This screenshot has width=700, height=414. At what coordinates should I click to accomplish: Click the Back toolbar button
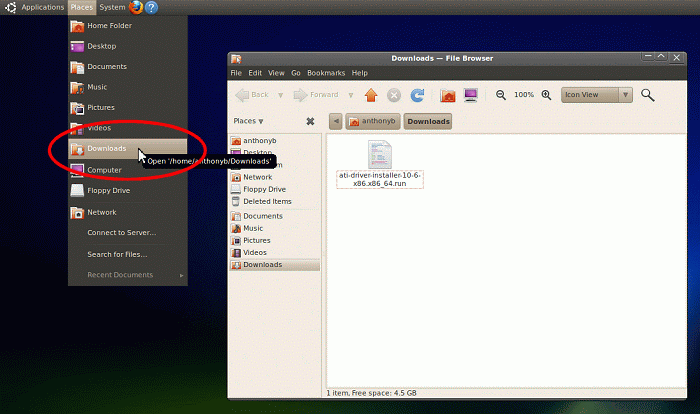point(252,95)
